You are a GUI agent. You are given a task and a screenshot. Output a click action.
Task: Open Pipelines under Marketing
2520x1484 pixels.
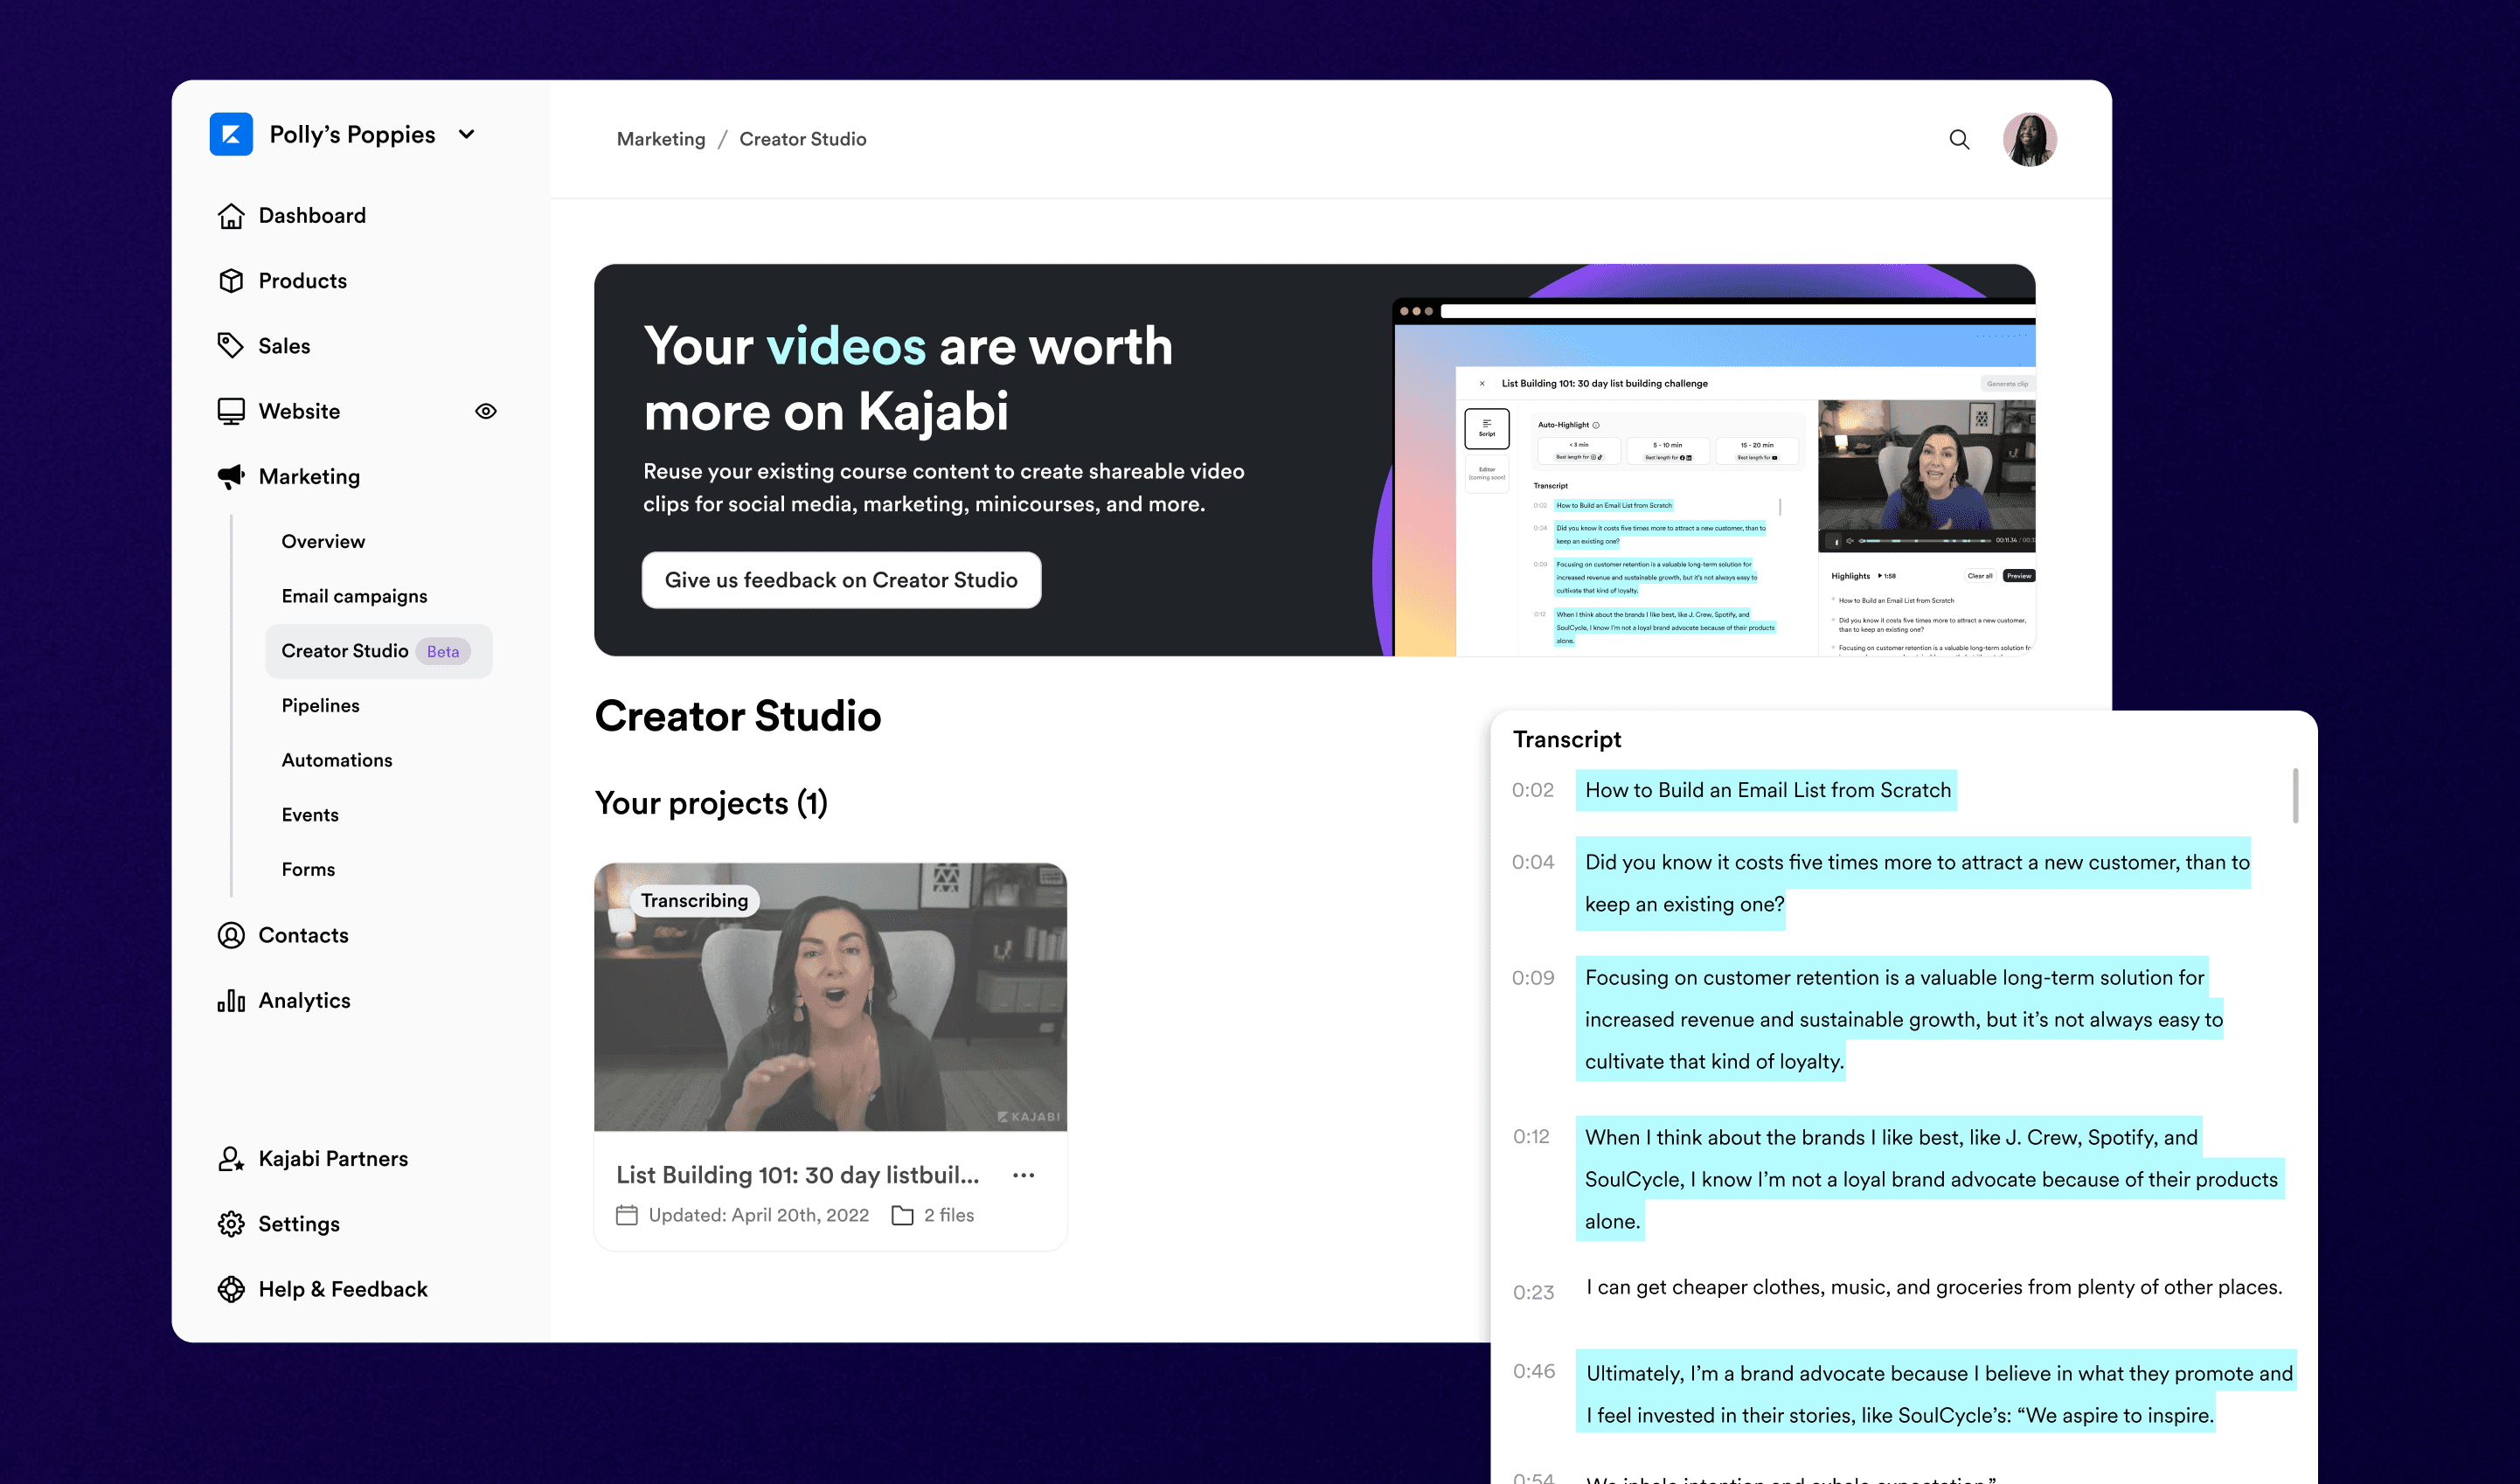point(320,705)
